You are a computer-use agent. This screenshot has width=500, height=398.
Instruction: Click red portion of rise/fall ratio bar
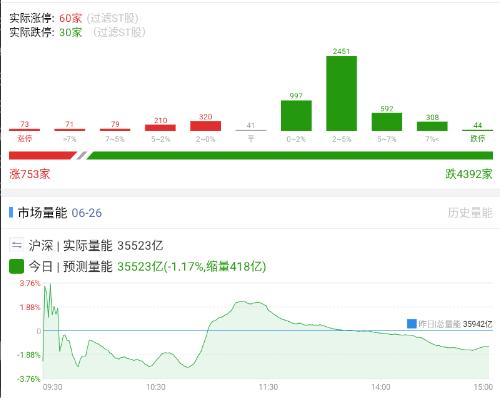42,155
